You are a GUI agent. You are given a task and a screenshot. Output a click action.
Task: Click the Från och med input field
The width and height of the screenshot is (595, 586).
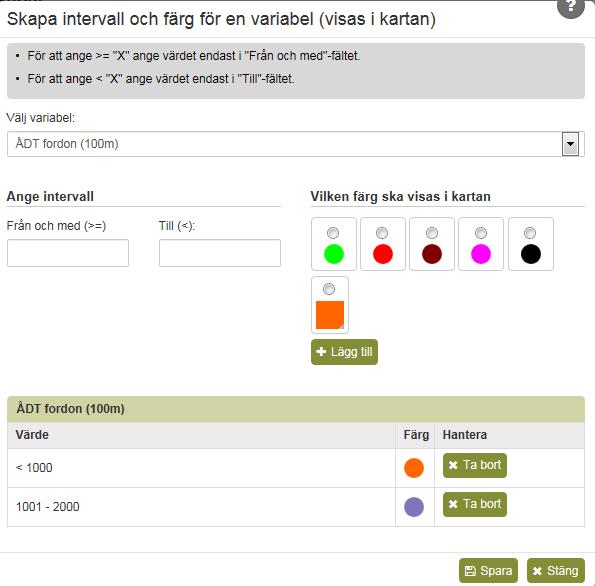coord(68,253)
